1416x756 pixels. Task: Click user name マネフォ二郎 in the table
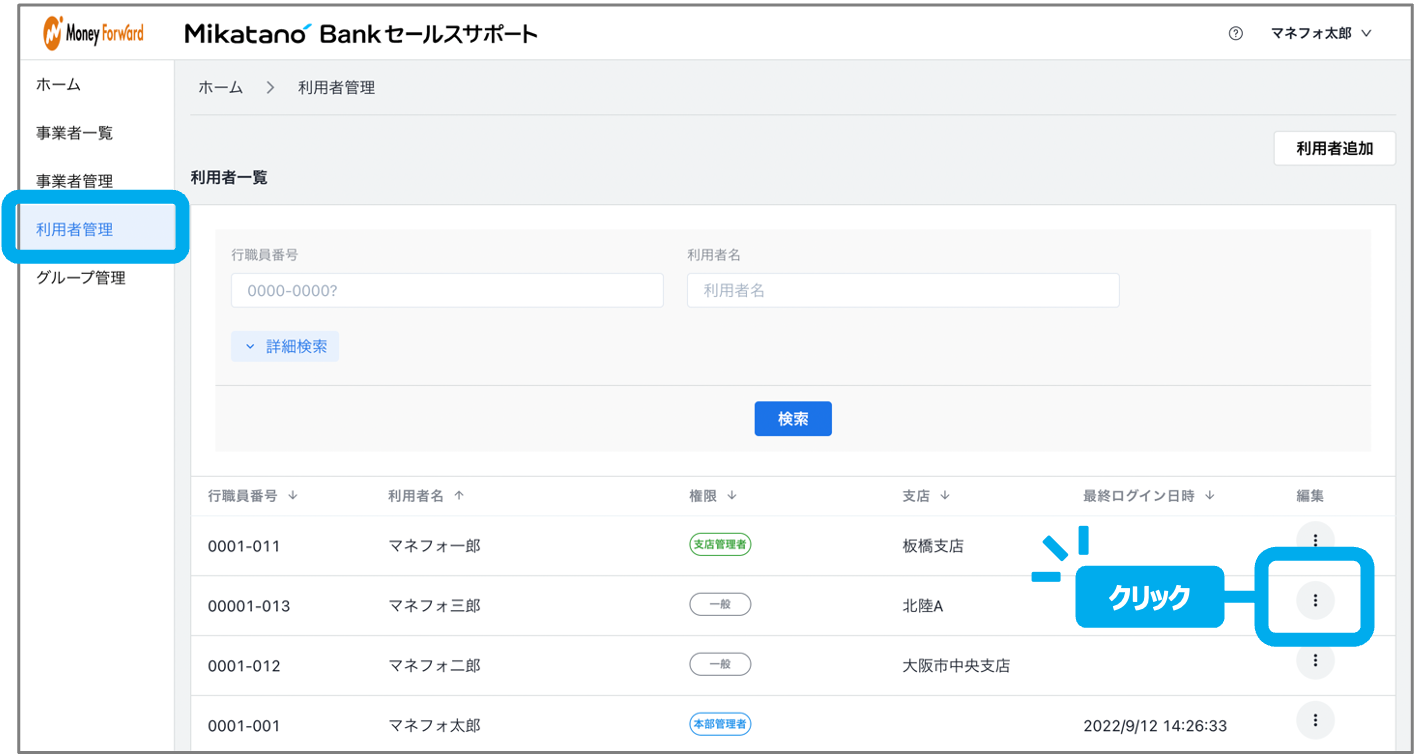click(x=434, y=666)
